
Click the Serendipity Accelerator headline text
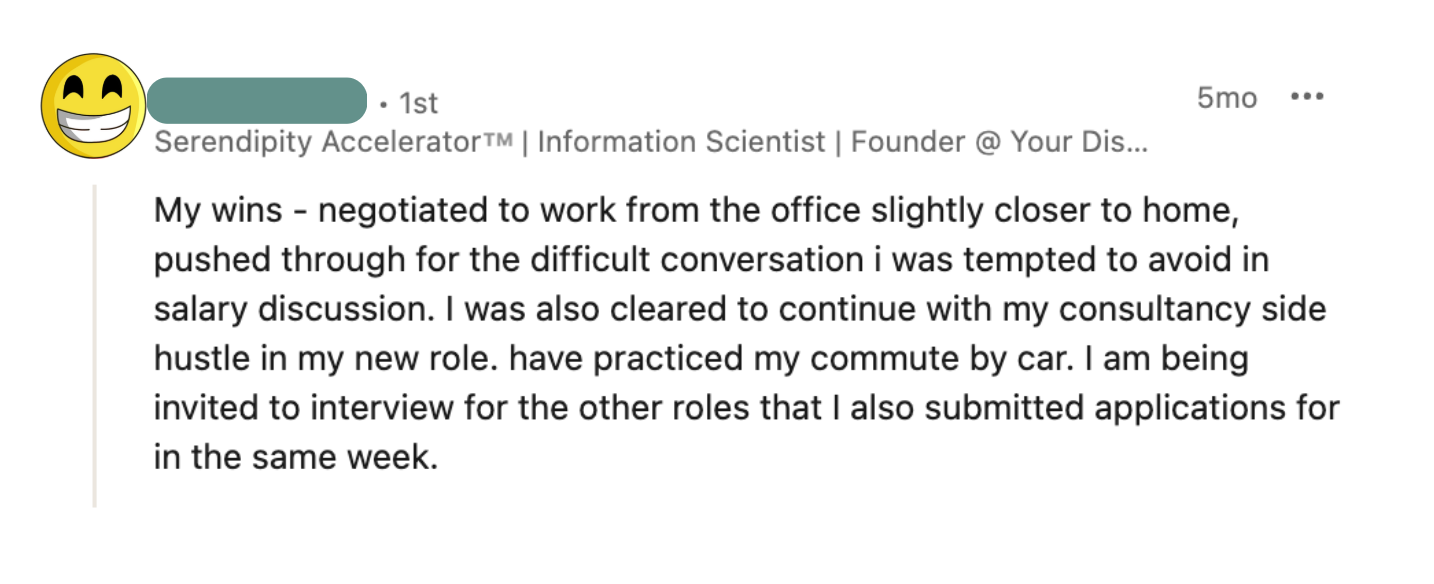tap(318, 142)
